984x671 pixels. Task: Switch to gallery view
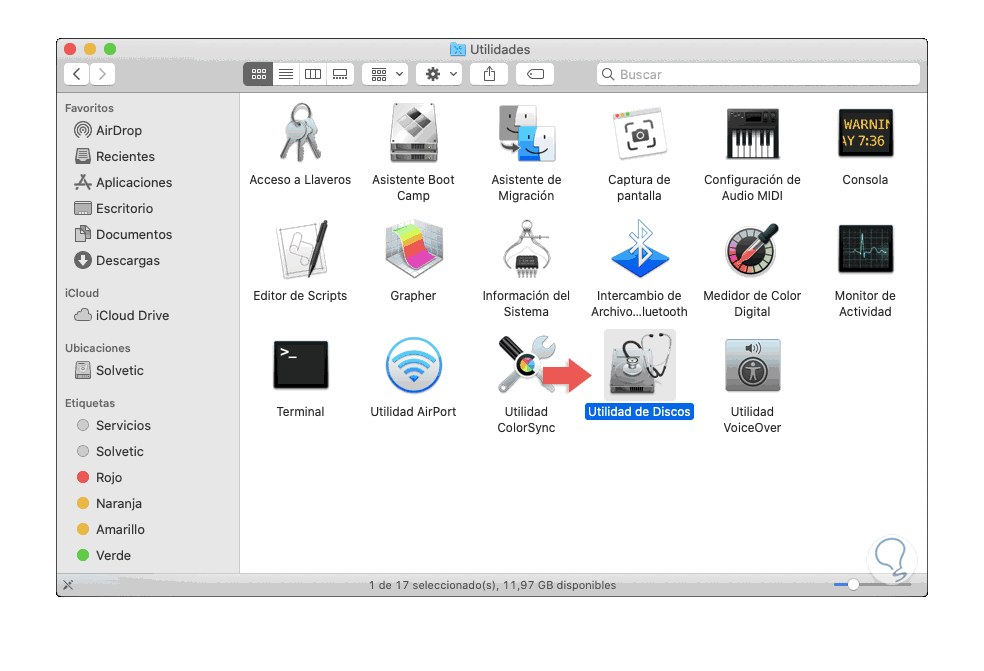(x=340, y=74)
